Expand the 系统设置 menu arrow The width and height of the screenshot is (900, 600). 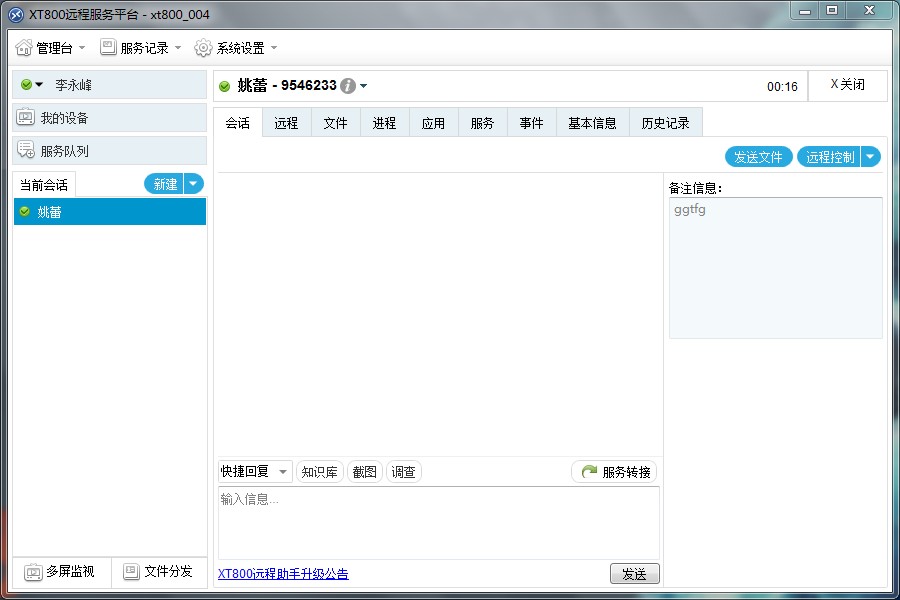coord(274,48)
